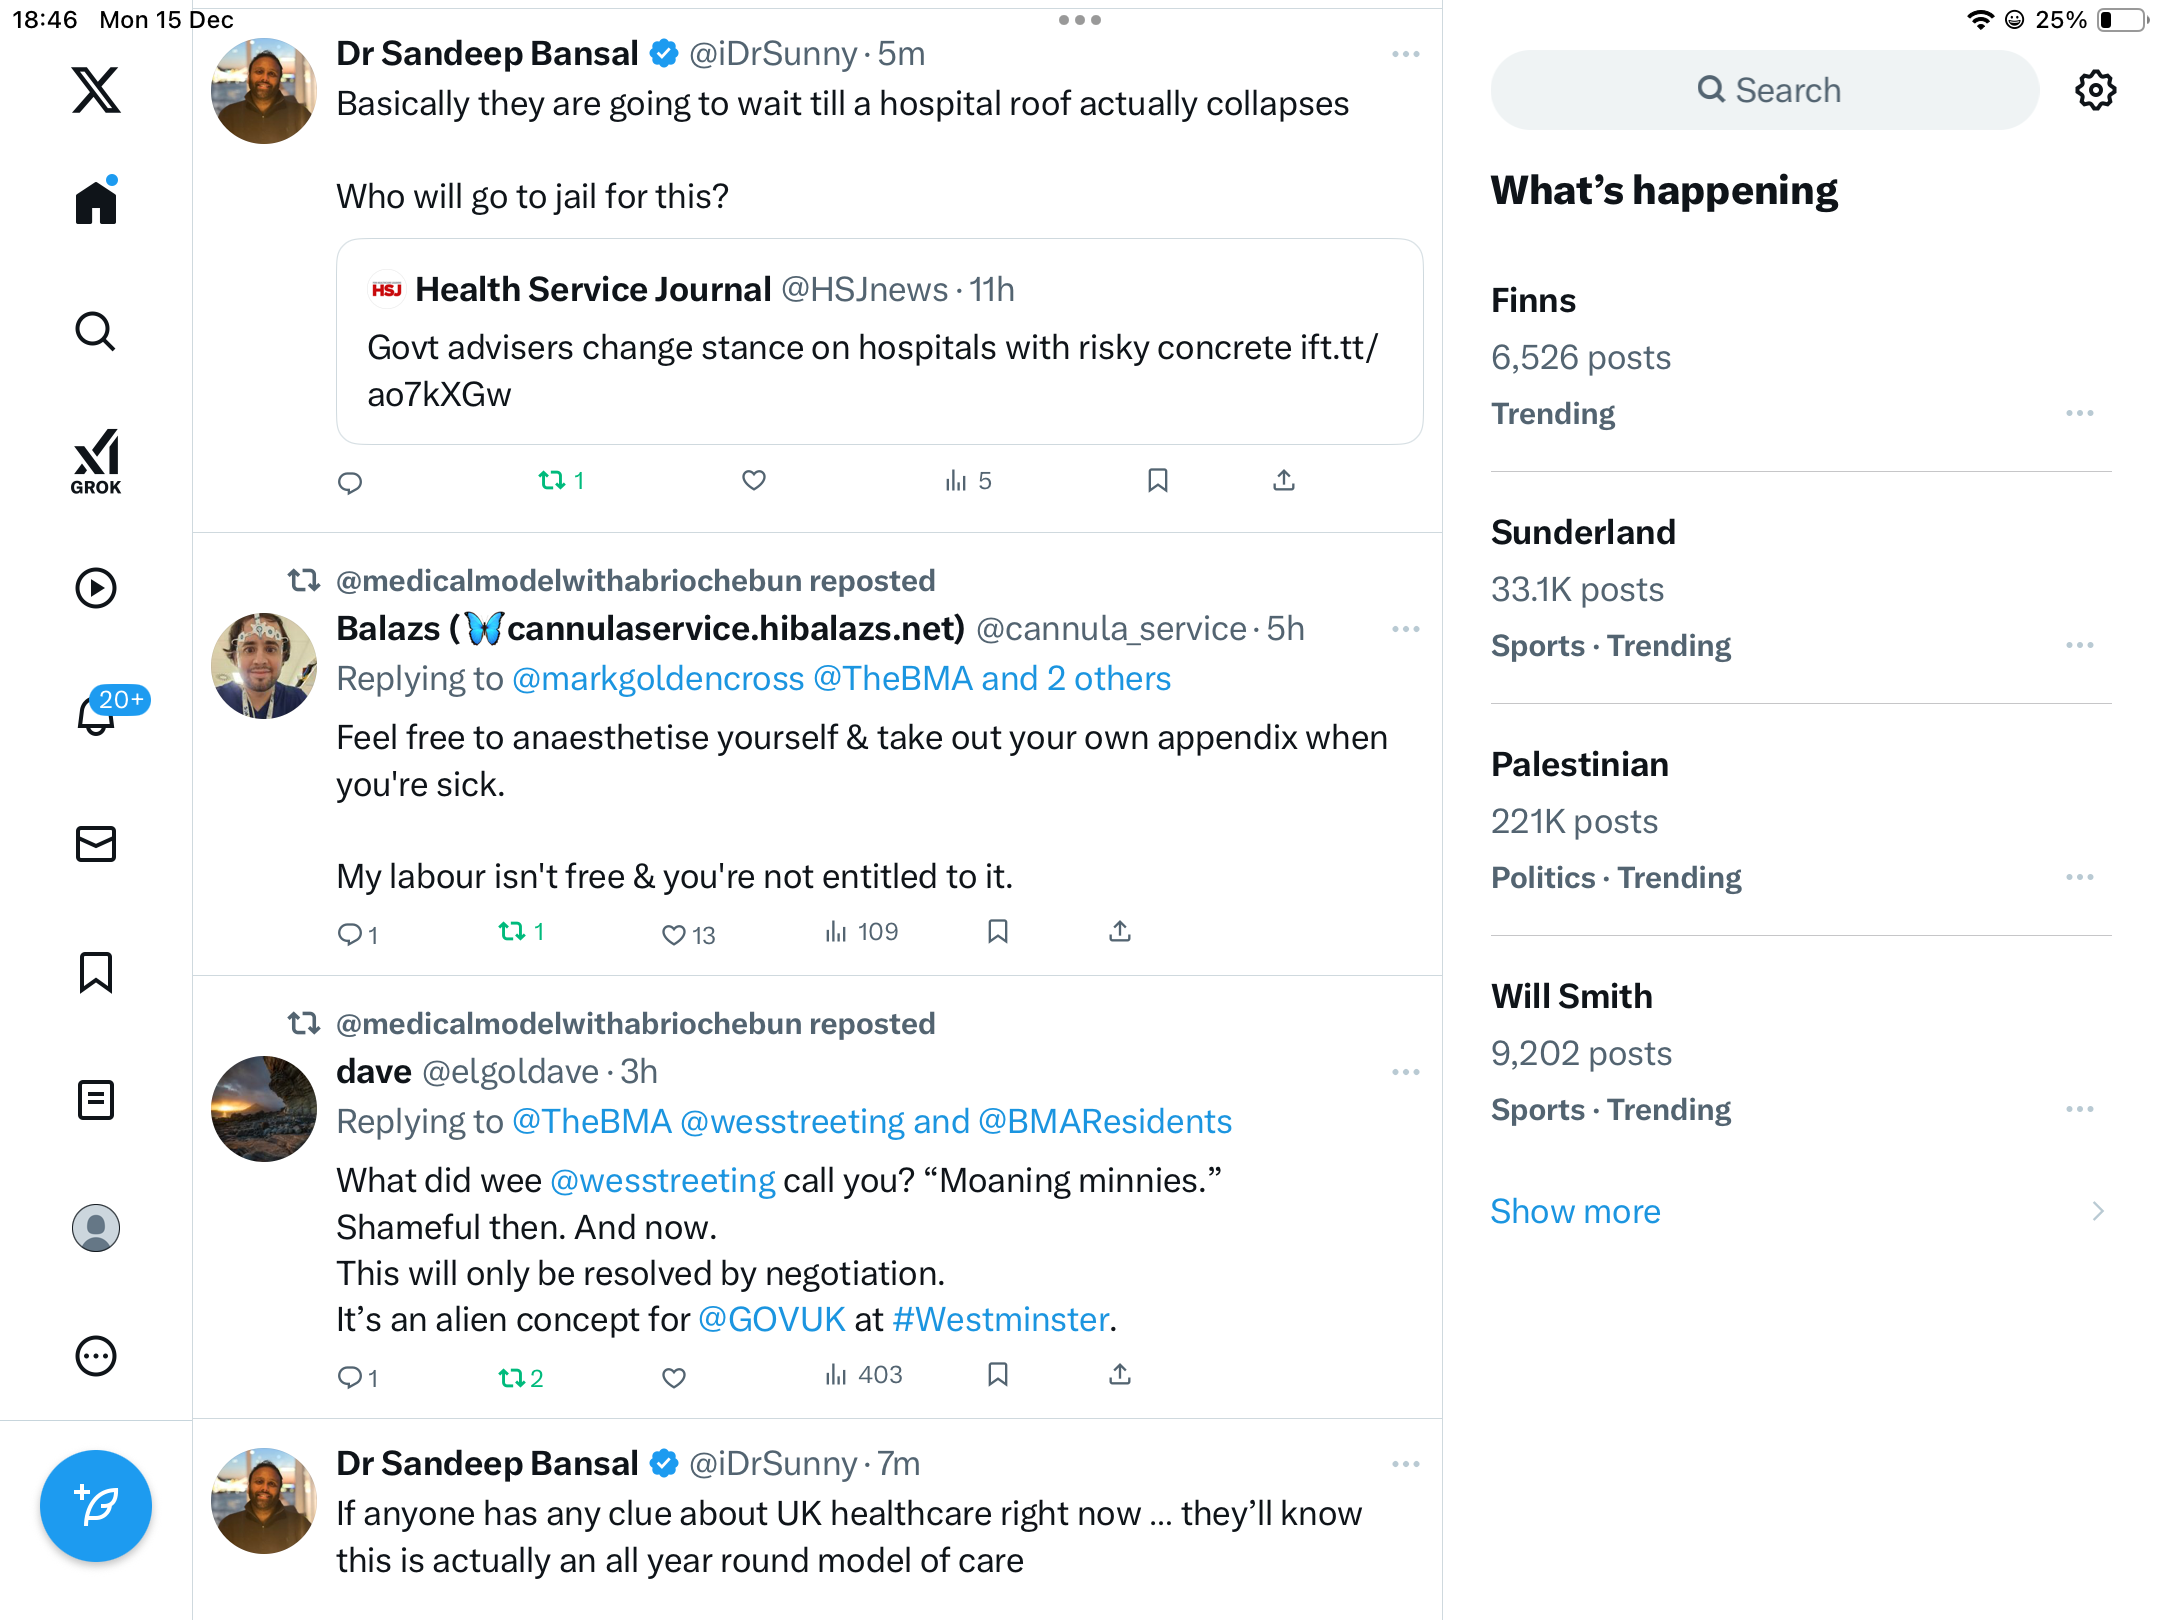Expand Show more trends chevron
The image size is (2160, 1620).
(x=2097, y=1211)
